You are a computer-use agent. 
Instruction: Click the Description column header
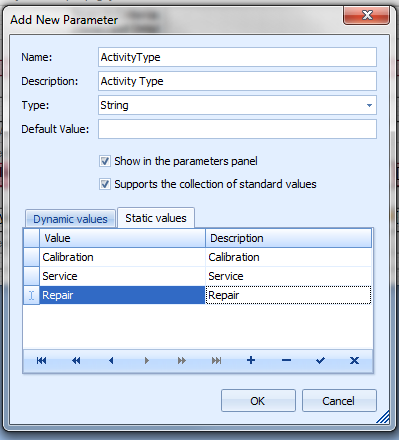click(288, 238)
